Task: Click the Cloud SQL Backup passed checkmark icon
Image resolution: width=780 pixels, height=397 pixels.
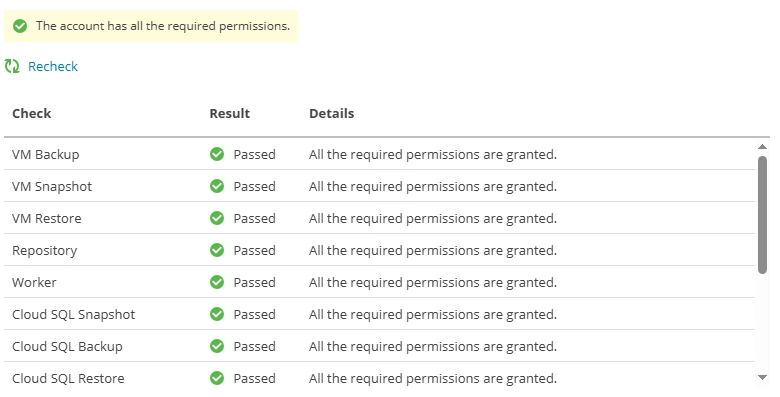Action: (x=217, y=346)
